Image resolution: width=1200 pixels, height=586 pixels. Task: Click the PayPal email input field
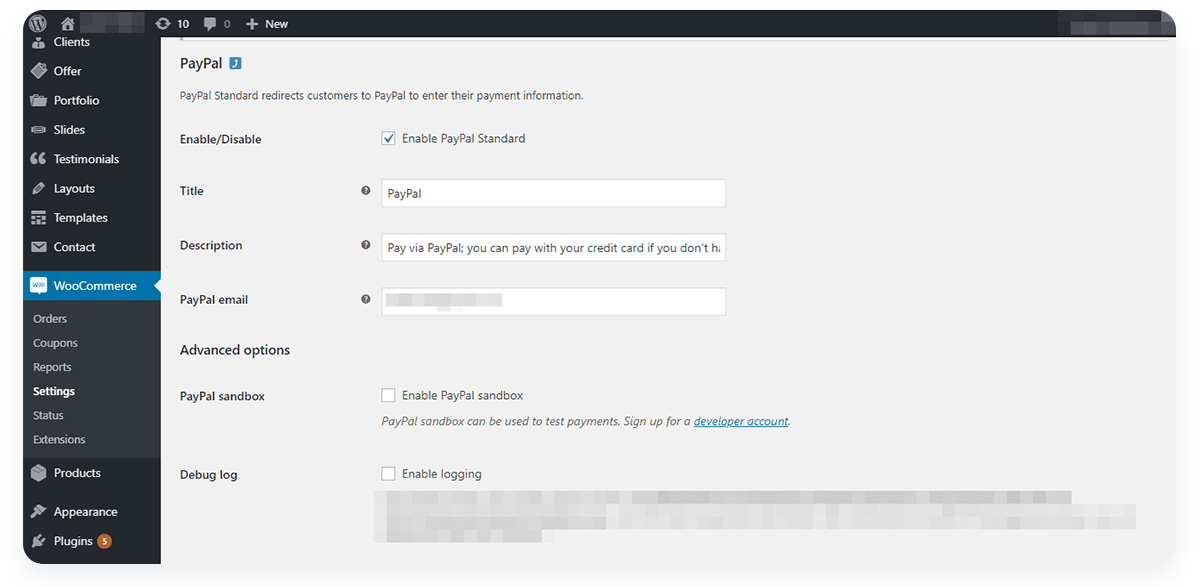pyautogui.click(x=553, y=301)
